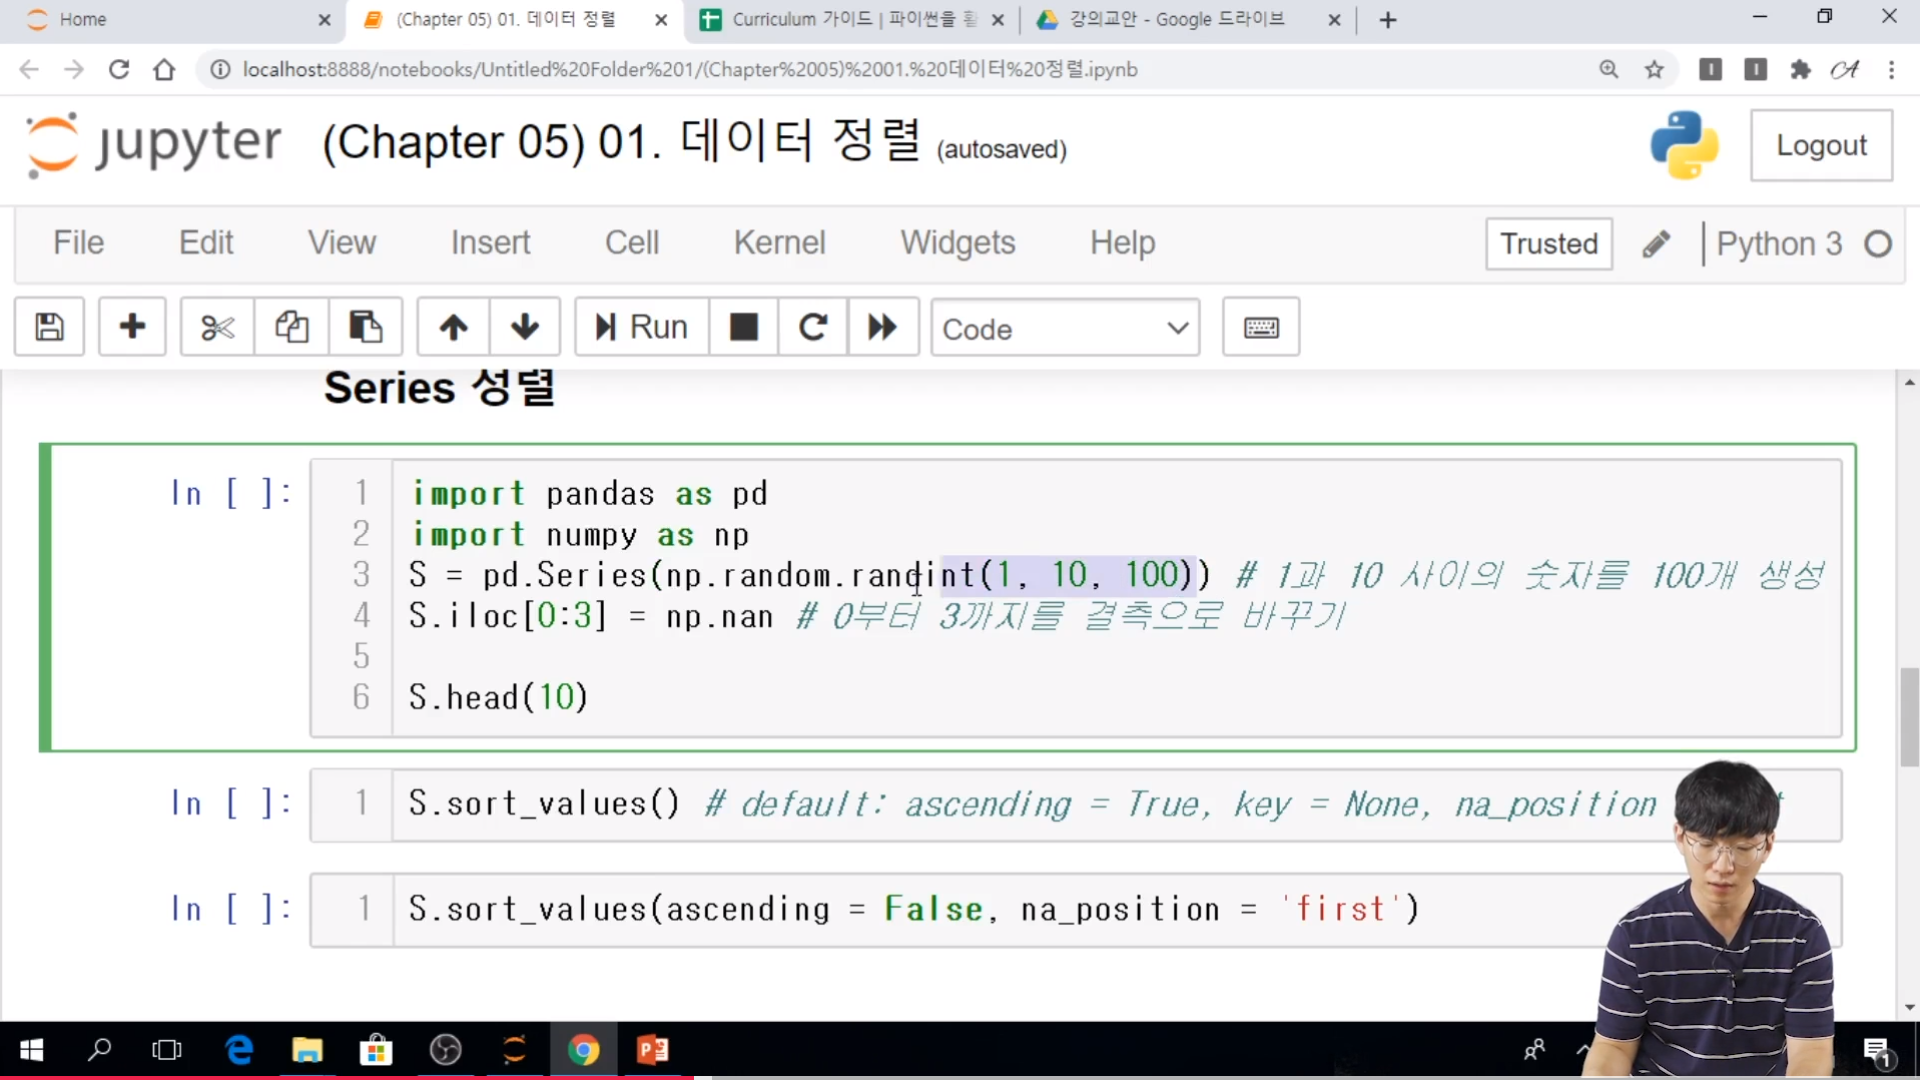This screenshot has height=1080, width=1920.
Task: Open the command palette keyboard icon
Action: coord(1260,327)
